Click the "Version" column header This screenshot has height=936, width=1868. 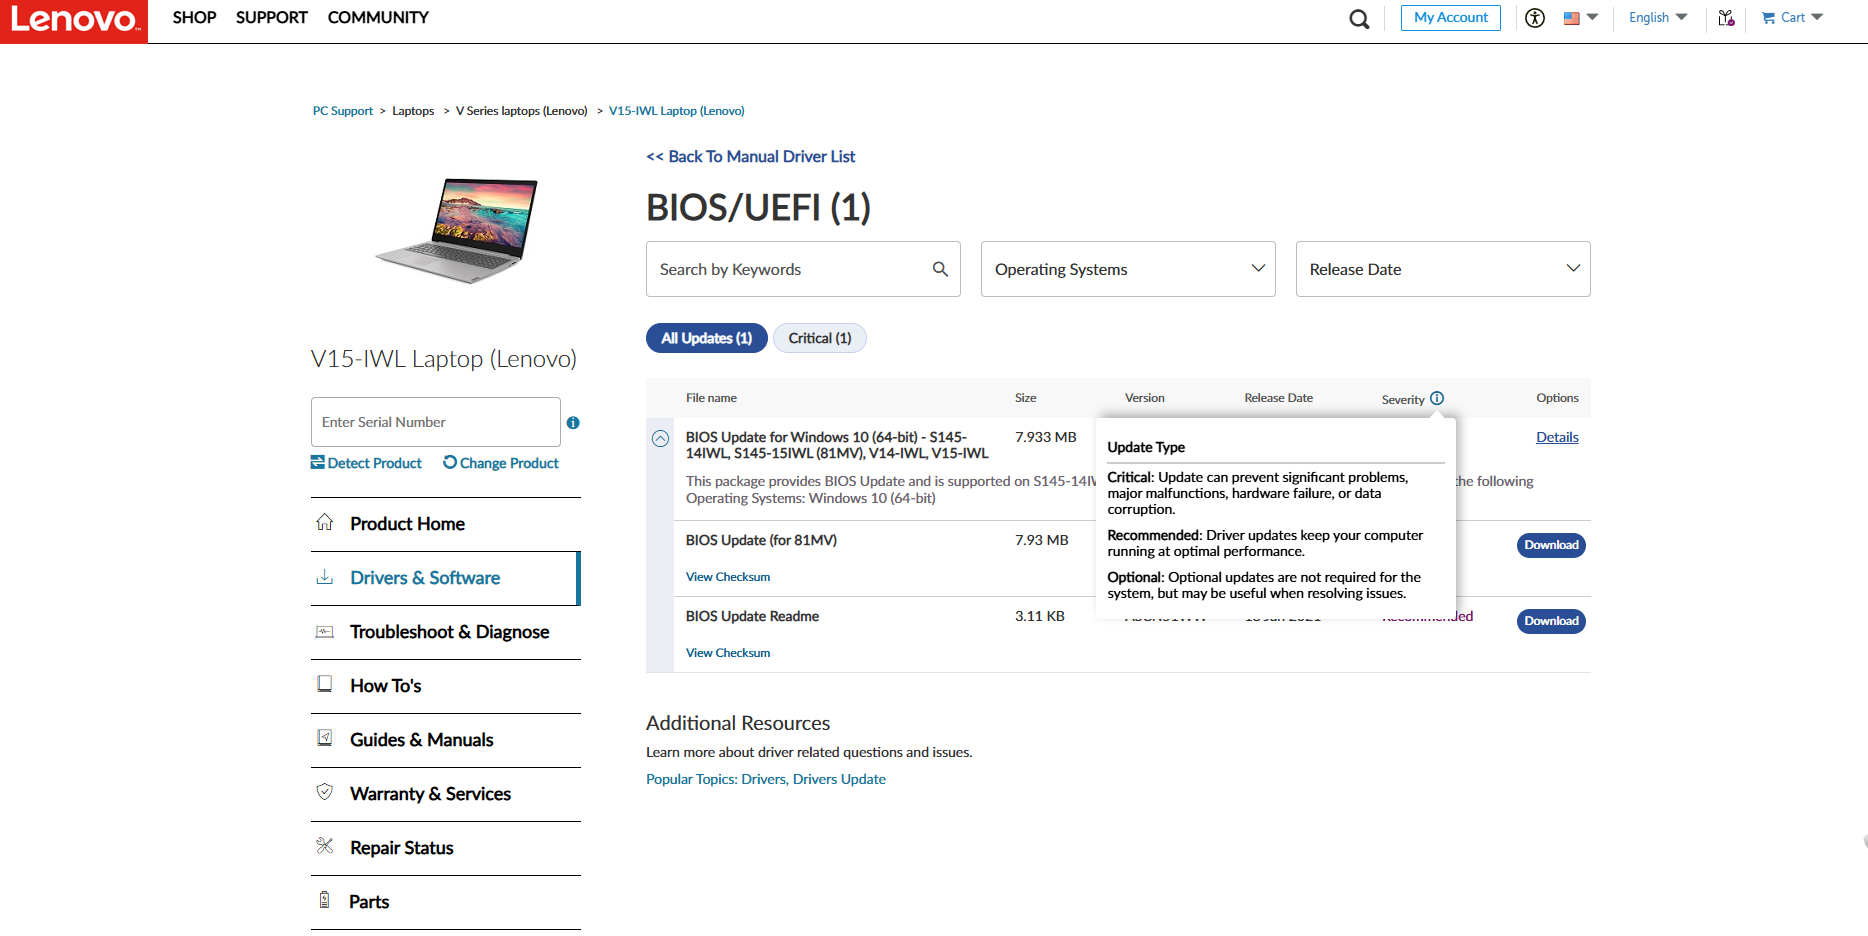coord(1145,398)
